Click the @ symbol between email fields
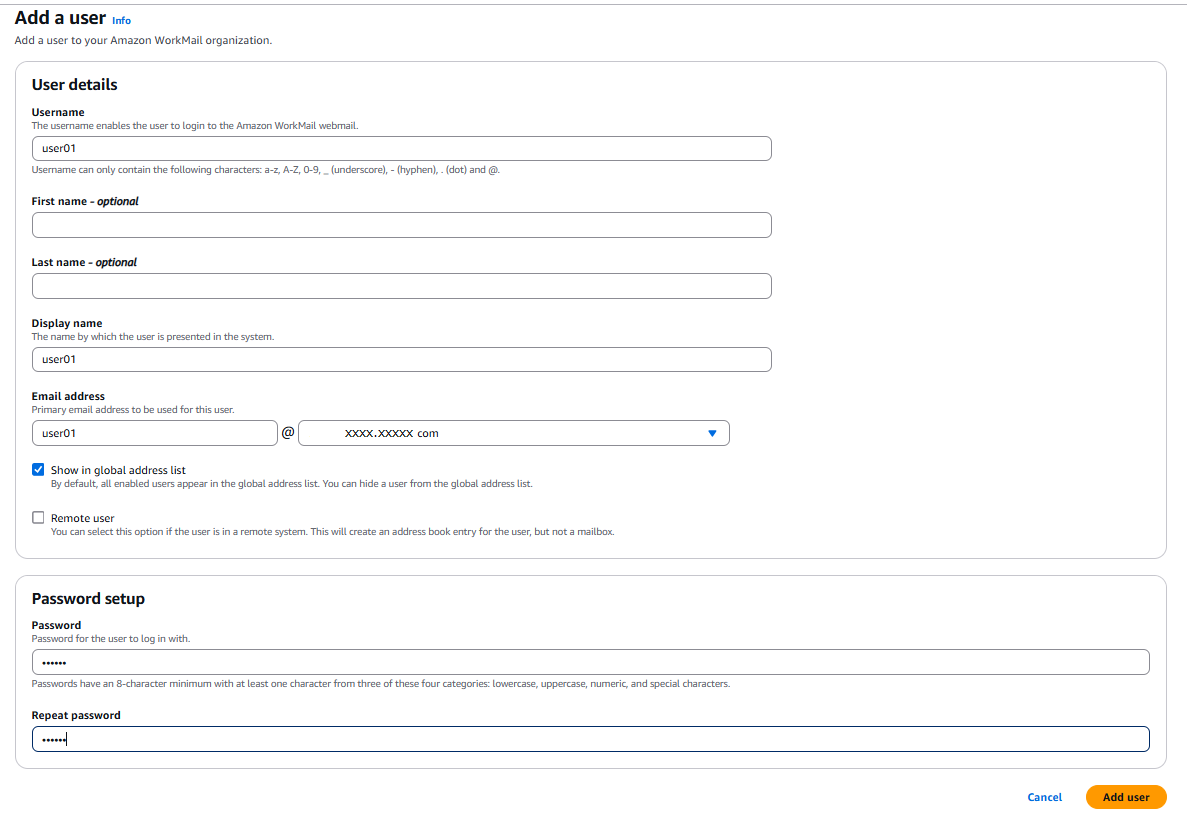This screenshot has width=1187, height=815. click(x=288, y=432)
